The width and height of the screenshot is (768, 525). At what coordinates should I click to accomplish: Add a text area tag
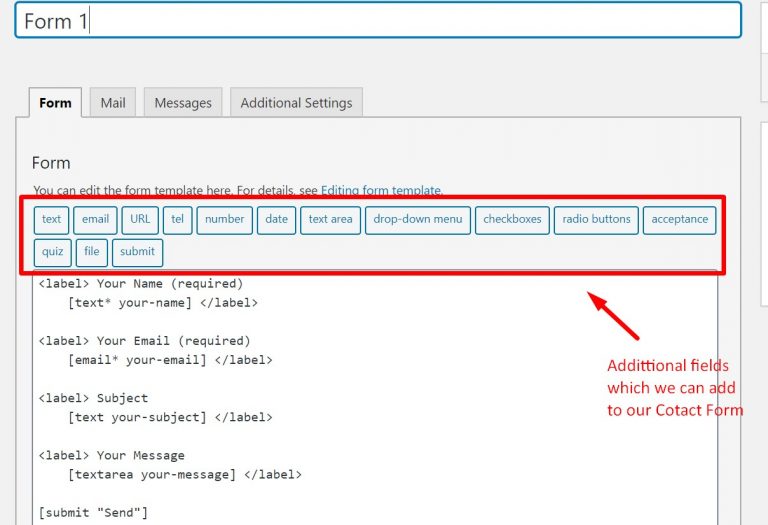click(x=331, y=220)
